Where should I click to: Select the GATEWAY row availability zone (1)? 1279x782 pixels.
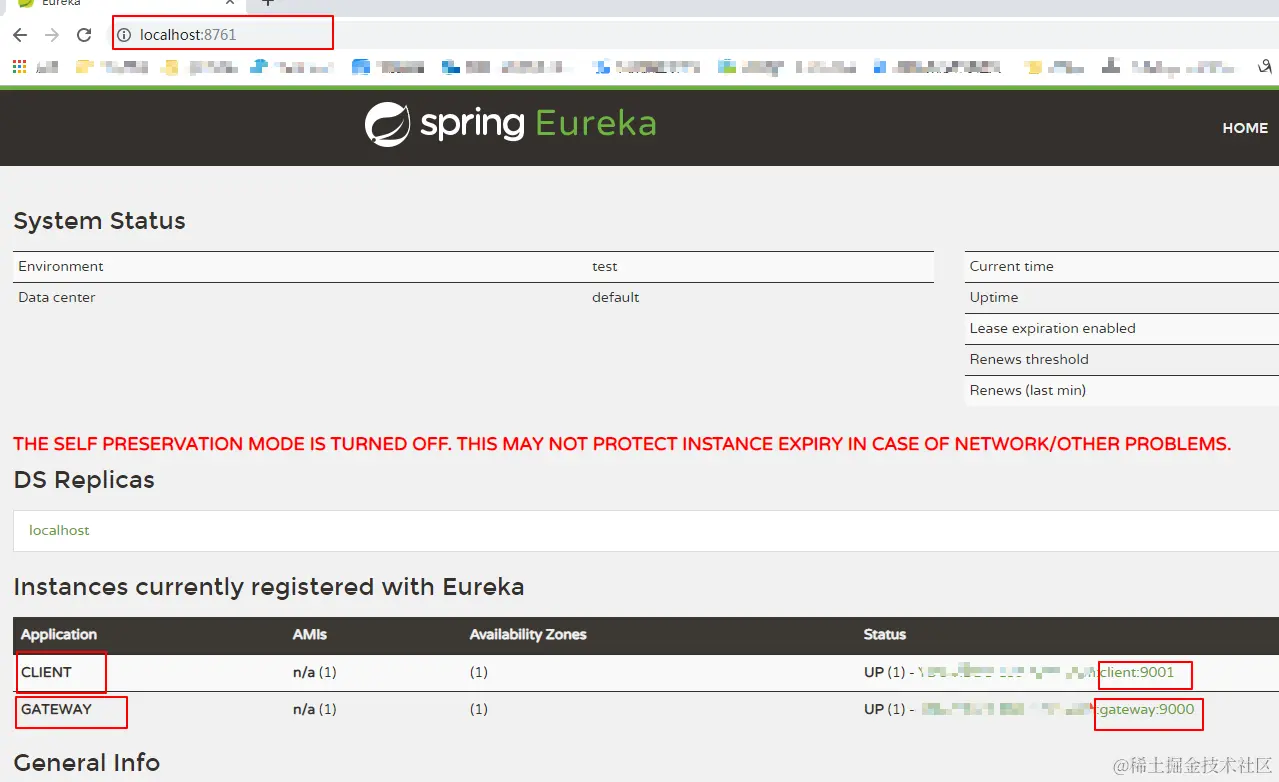click(479, 709)
